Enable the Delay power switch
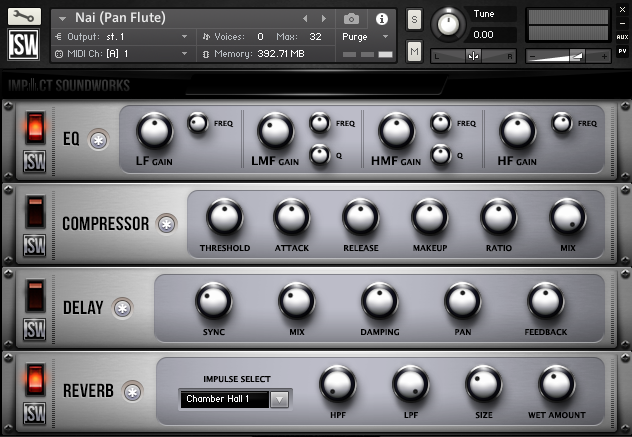 tap(35, 296)
